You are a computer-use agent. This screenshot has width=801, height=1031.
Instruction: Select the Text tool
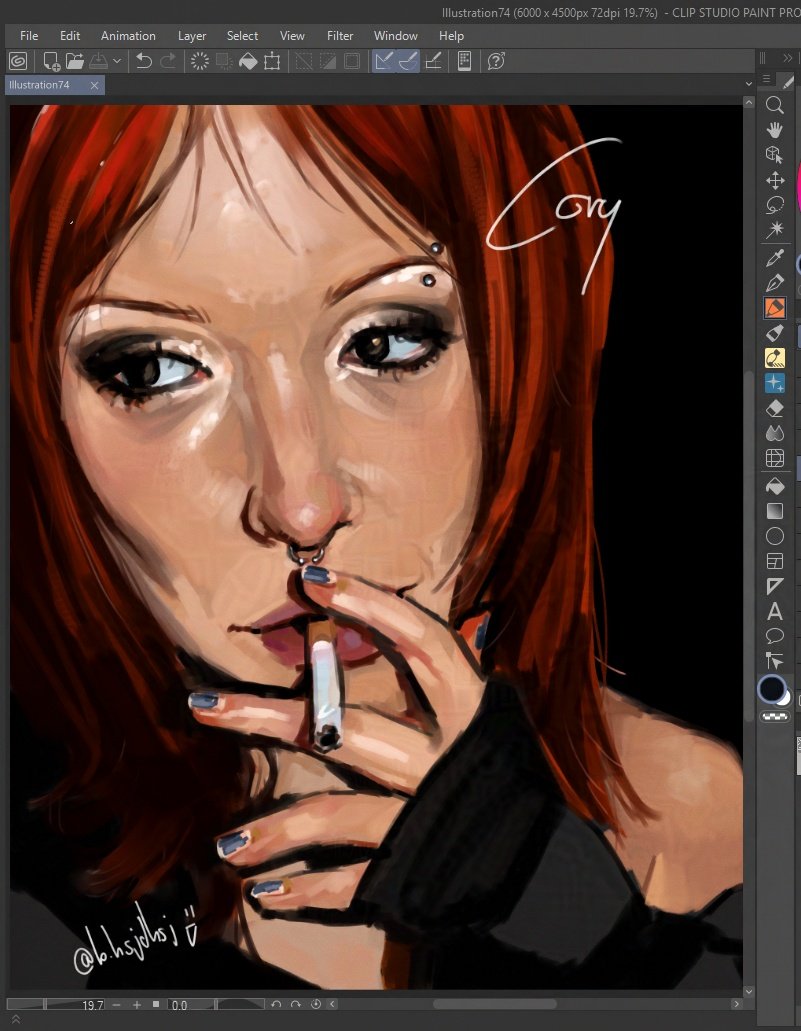(775, 611)
